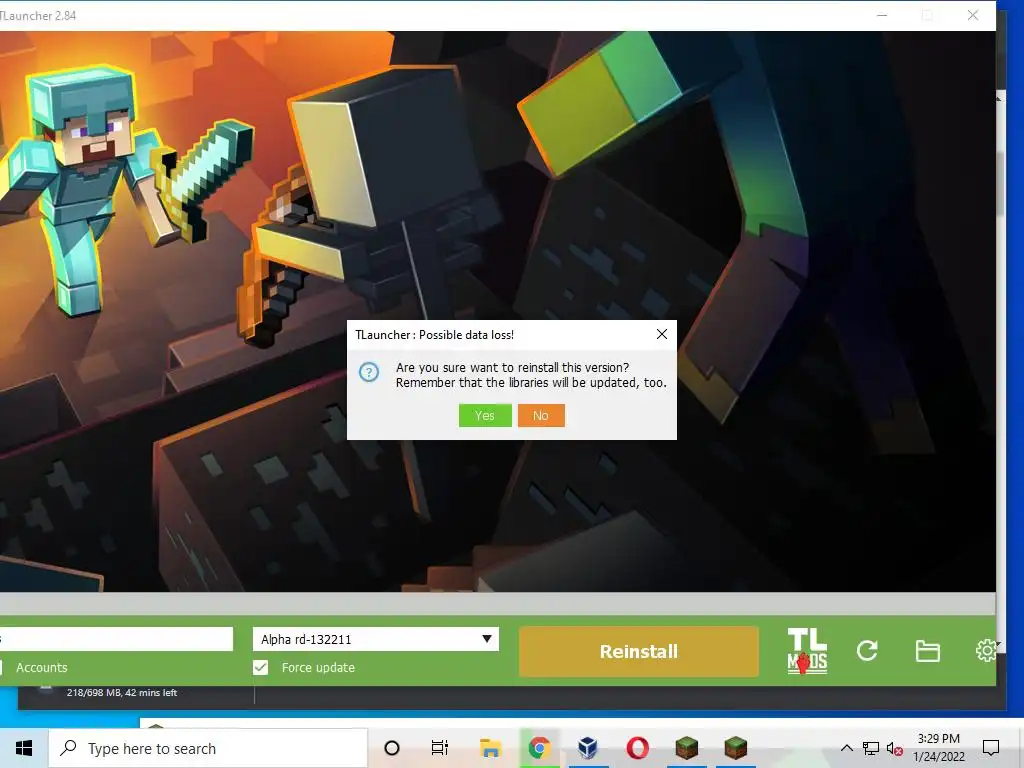
Task: Click the muted volume tray icon
Action: click(895, 749)
